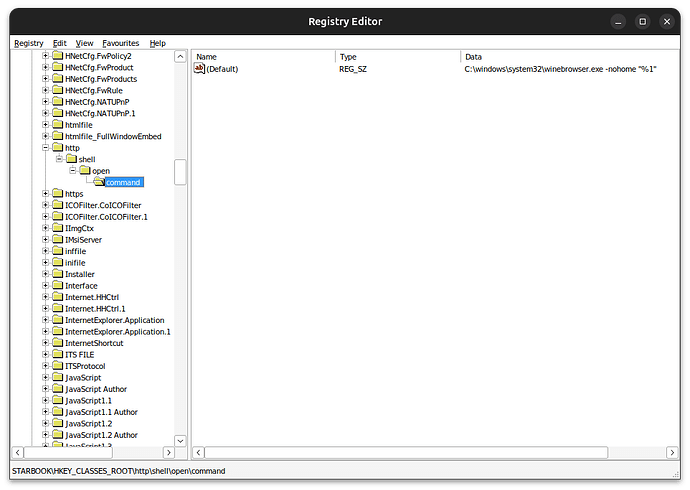This screenshot has width=690, height=490.
Task: Open the View menu
Action: point(84,43)
